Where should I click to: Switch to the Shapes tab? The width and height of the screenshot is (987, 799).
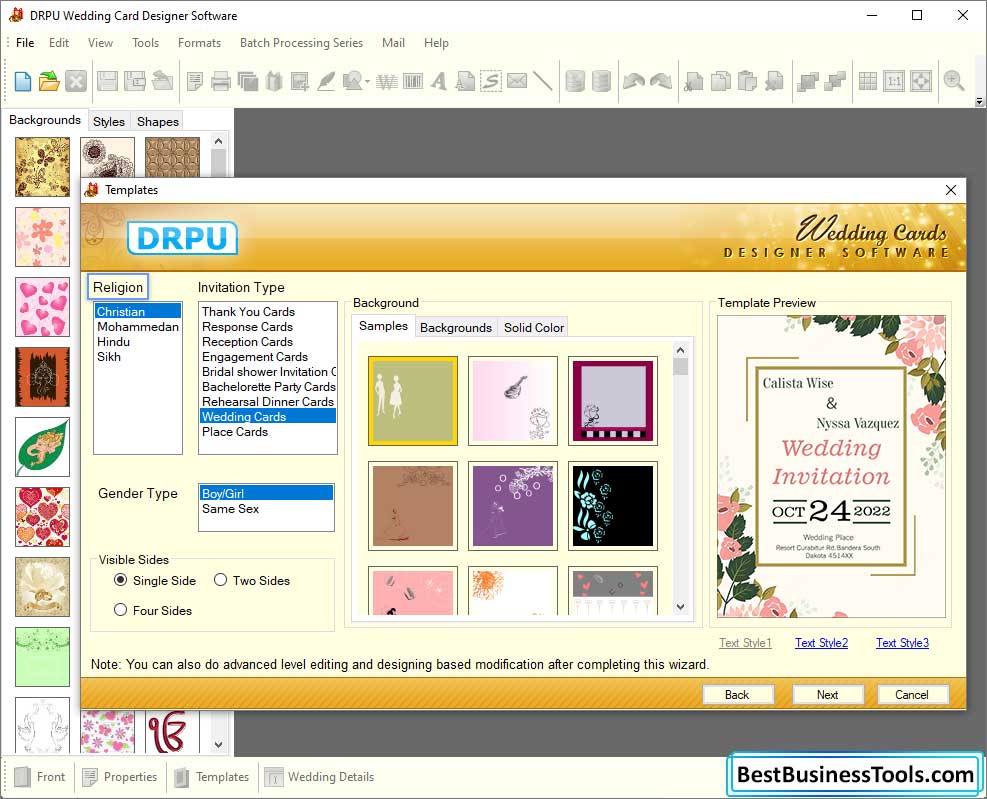click(158, 122)
